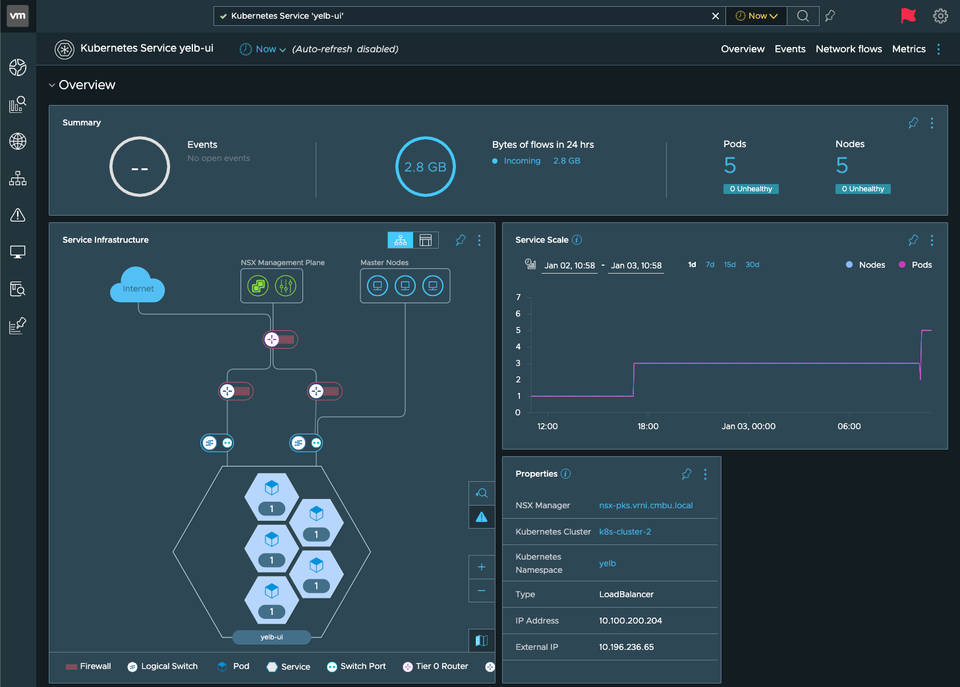Click the Jan 02, 10:58 start date field
Image resolution: width=960 pixels, height=687 pixels.
(x=569, y=266)
